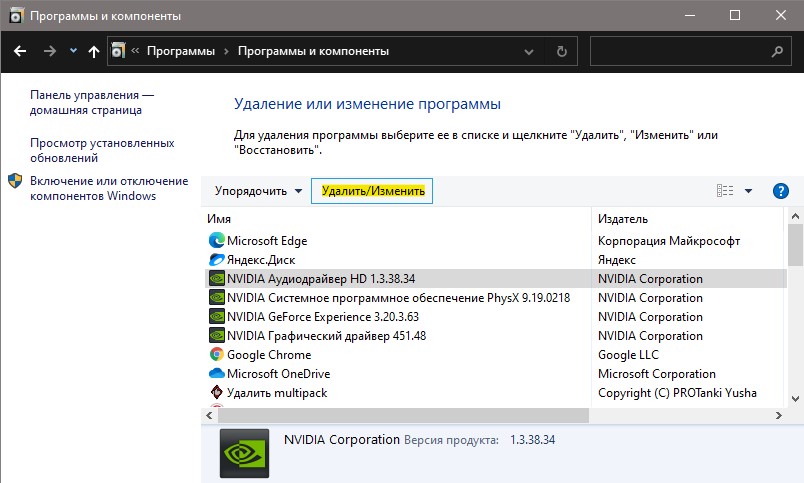Screen dimensions: 804x483
Task: Select the Microsoft OneDrive icon
Action: coord(217,373)
